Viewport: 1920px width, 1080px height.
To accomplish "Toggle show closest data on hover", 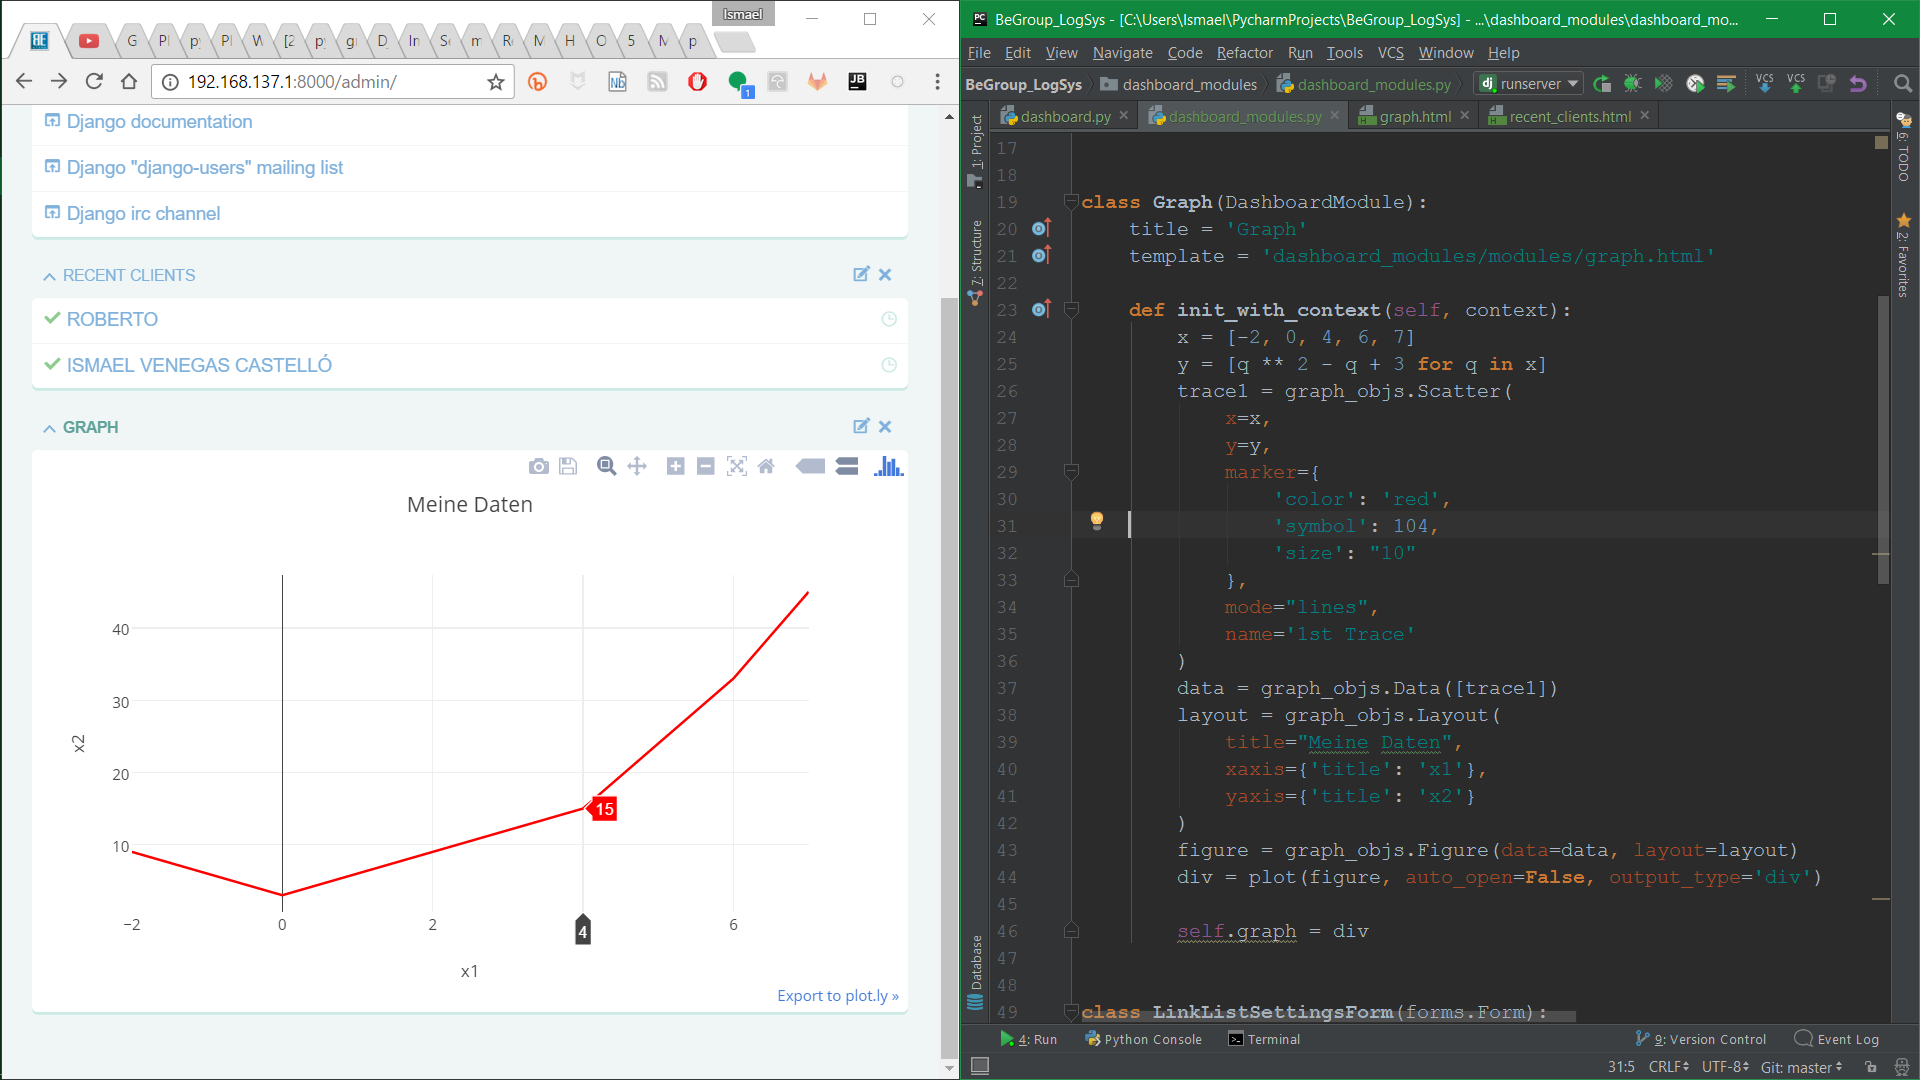I will point(810,466).
